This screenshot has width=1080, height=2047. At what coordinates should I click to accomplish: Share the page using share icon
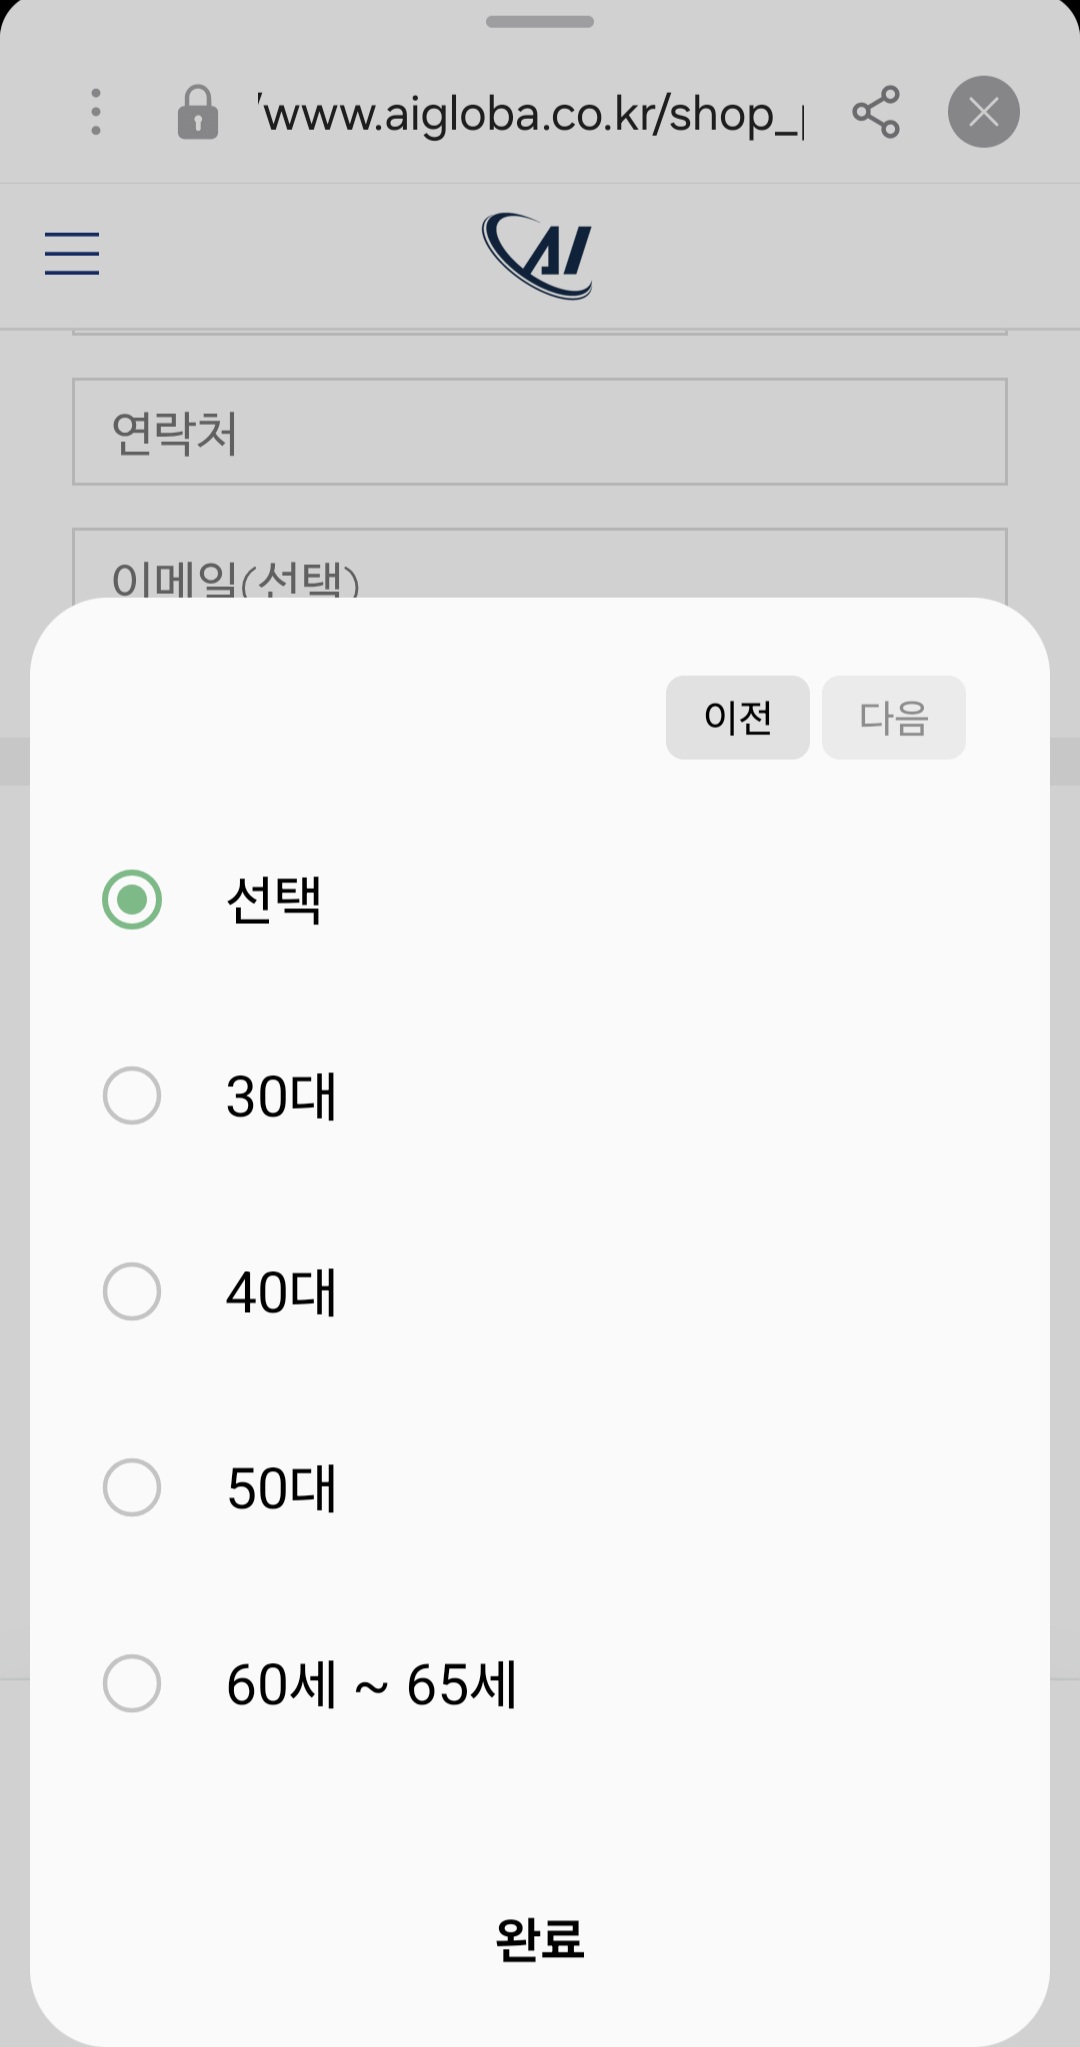point(876,112)
